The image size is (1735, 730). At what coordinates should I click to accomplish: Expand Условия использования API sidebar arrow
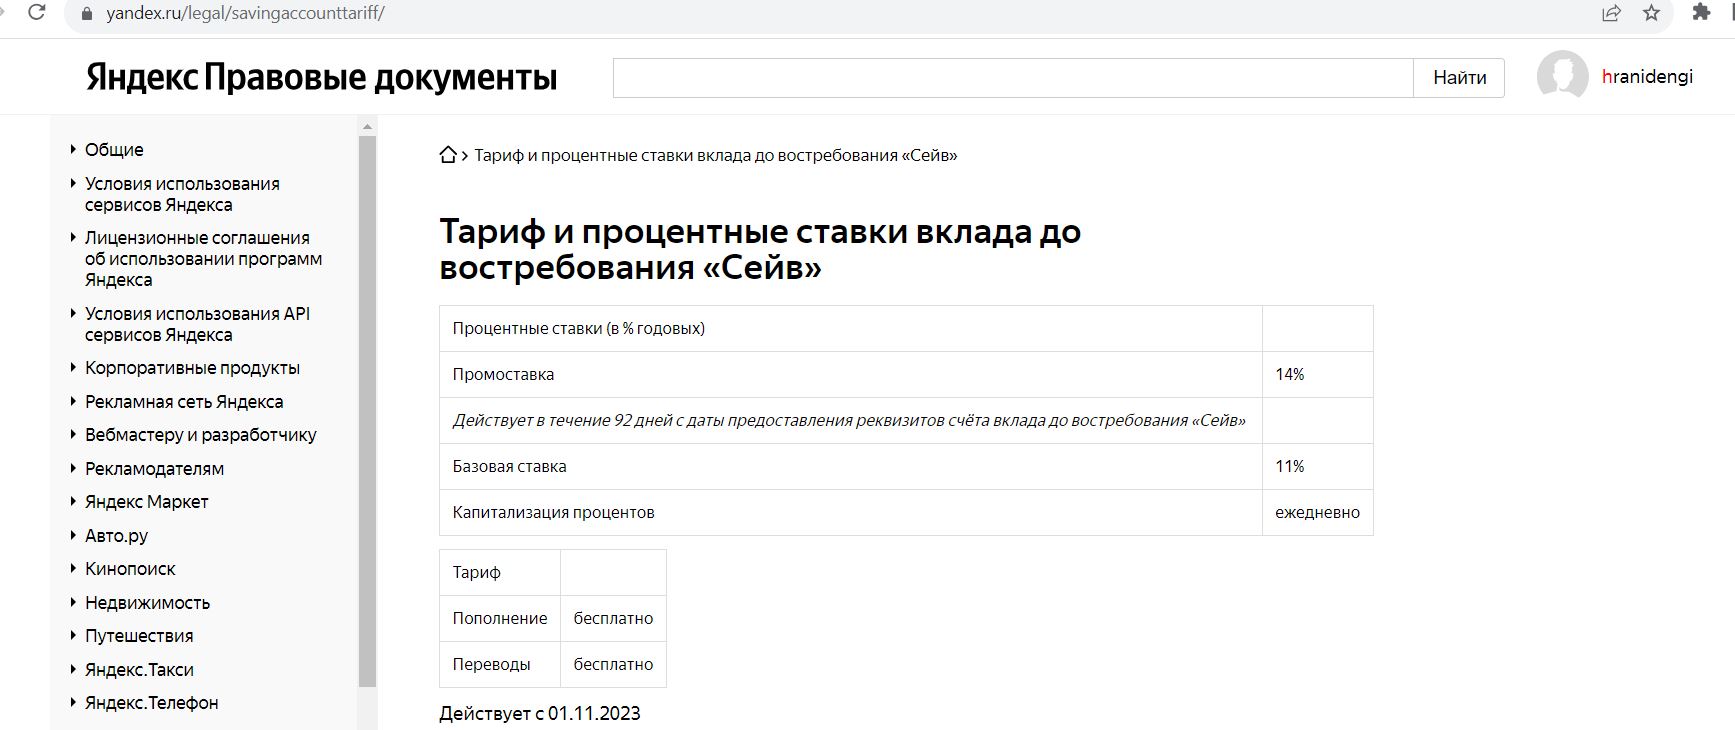click(x=73, y=313)
